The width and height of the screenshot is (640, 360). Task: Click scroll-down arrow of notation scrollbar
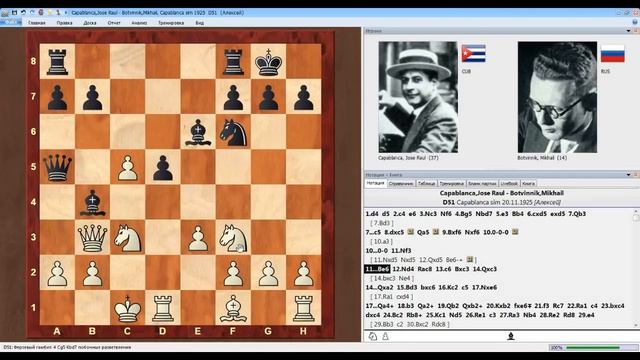click(x=636, y=326)
